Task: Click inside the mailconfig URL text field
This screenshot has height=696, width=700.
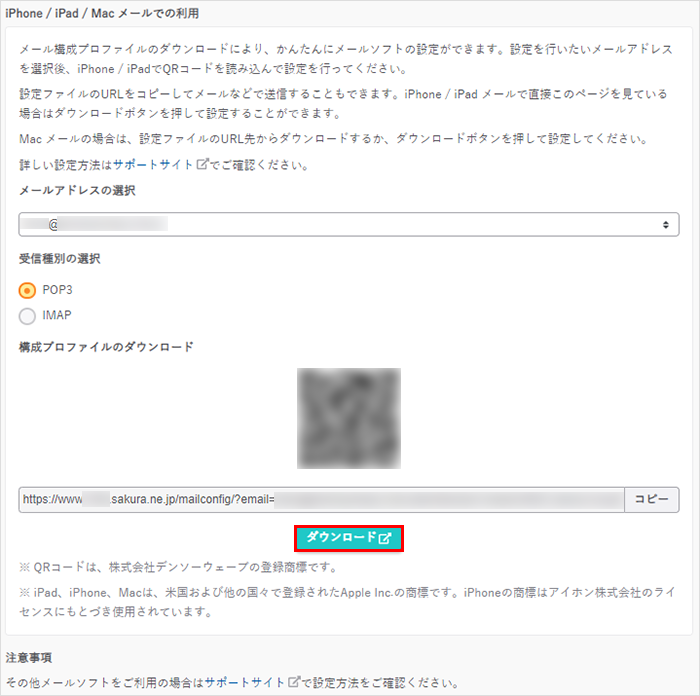Action: (321, 500)
